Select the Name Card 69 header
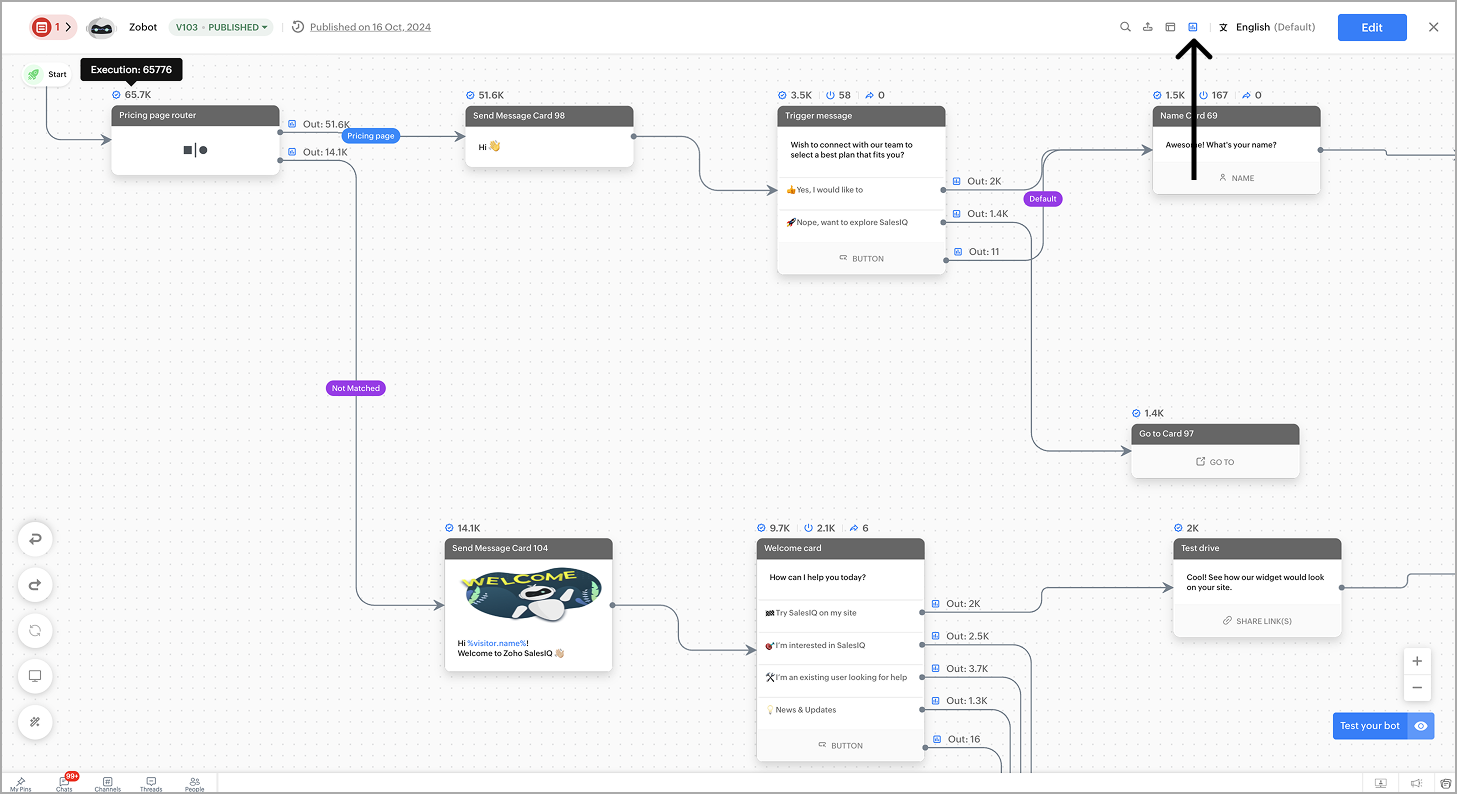1457x794 pixels. coord(1236,116)
